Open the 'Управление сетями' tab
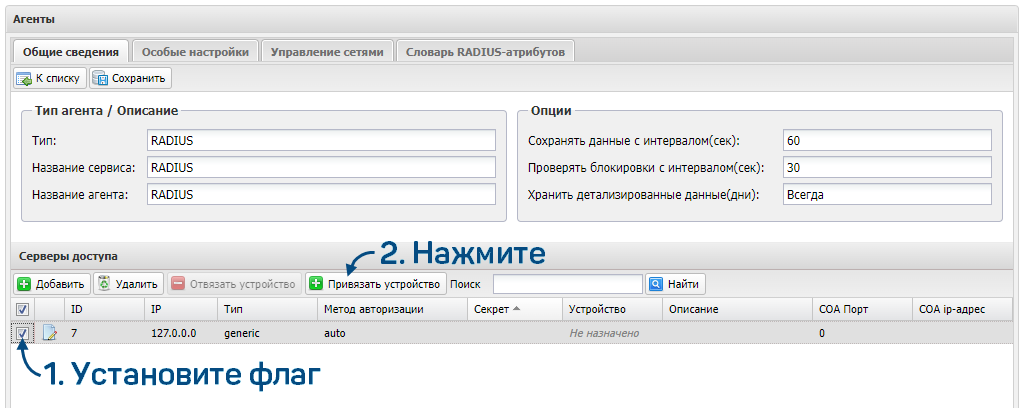The image size is (1024, 408). click(327, 51)
